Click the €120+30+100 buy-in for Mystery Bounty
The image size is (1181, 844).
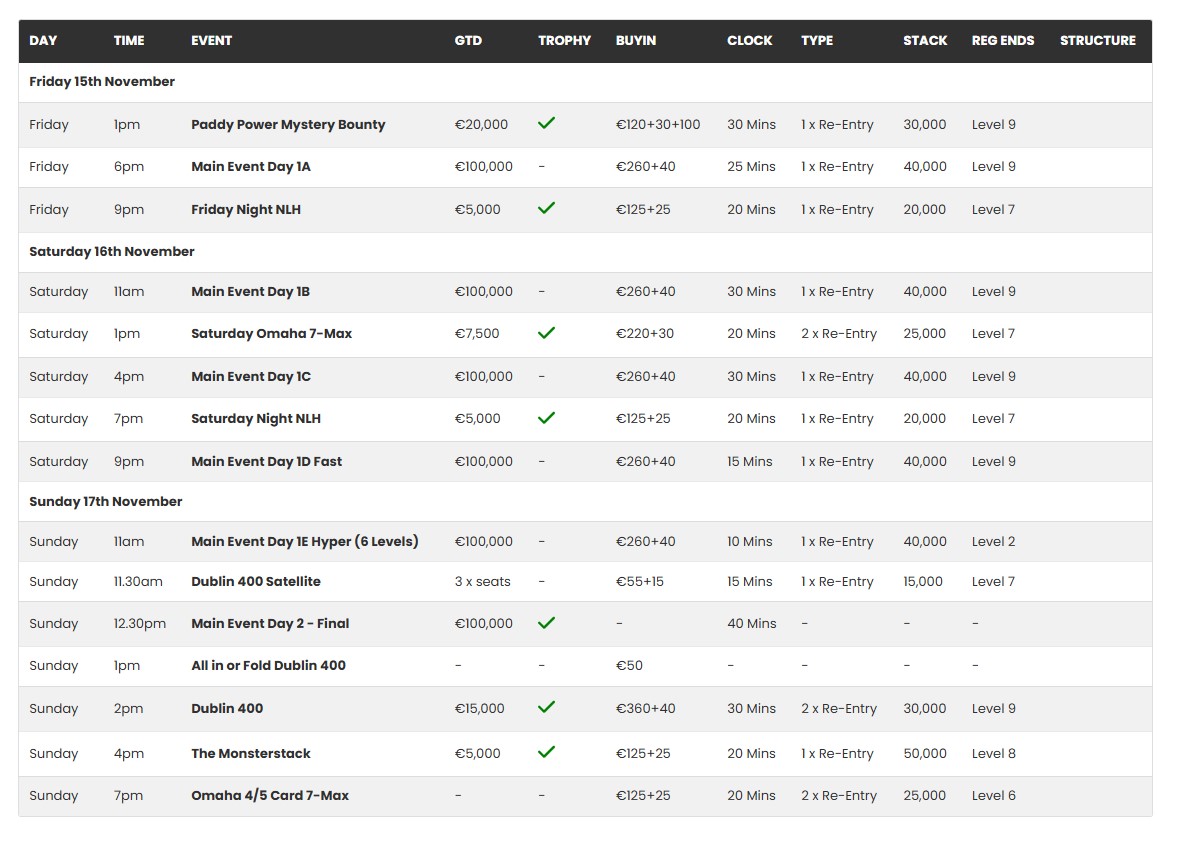[658, 125]
